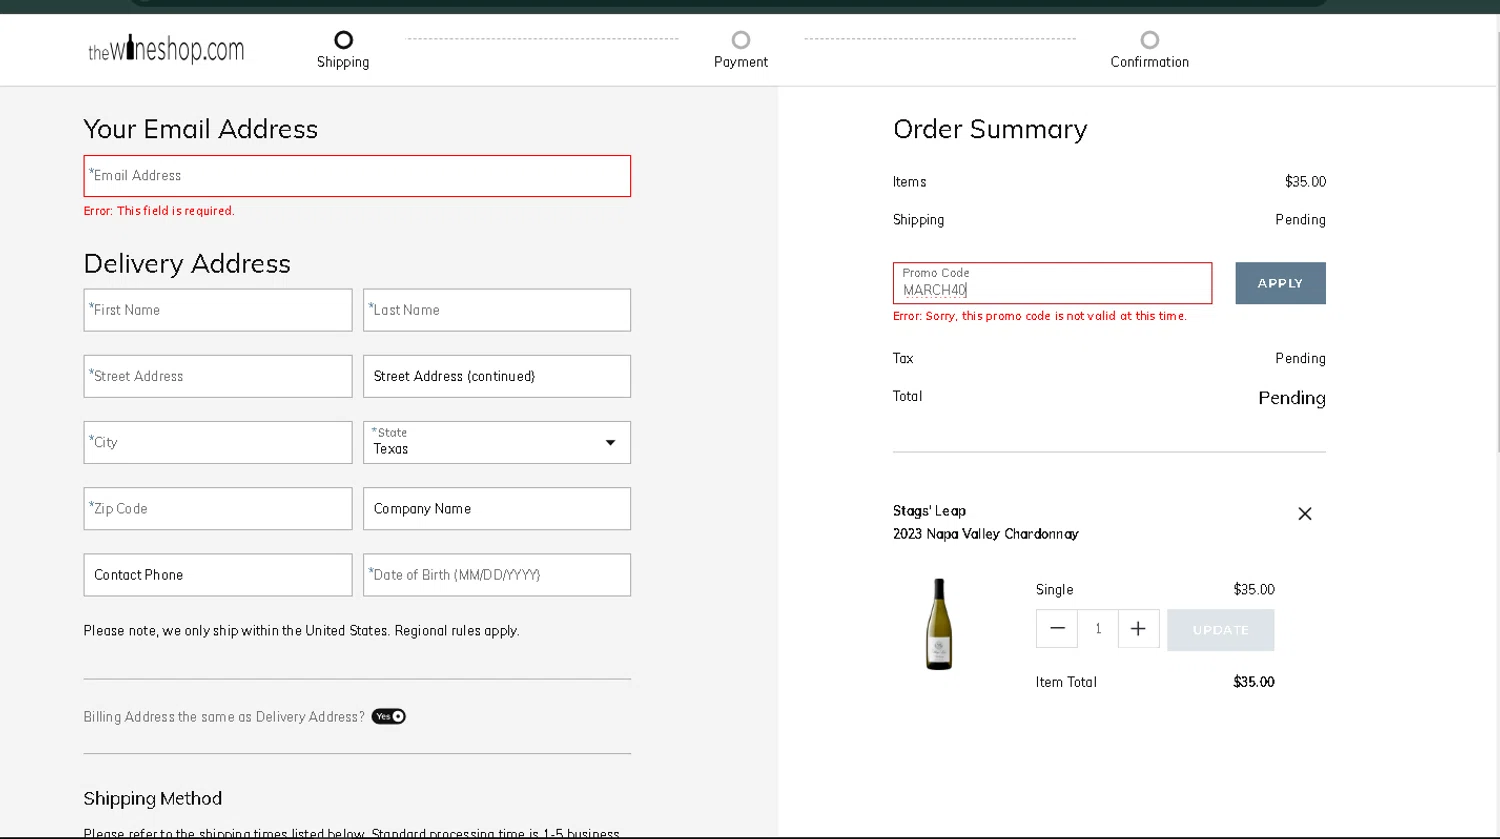Click the Delivery Address heading

point(187,264)
